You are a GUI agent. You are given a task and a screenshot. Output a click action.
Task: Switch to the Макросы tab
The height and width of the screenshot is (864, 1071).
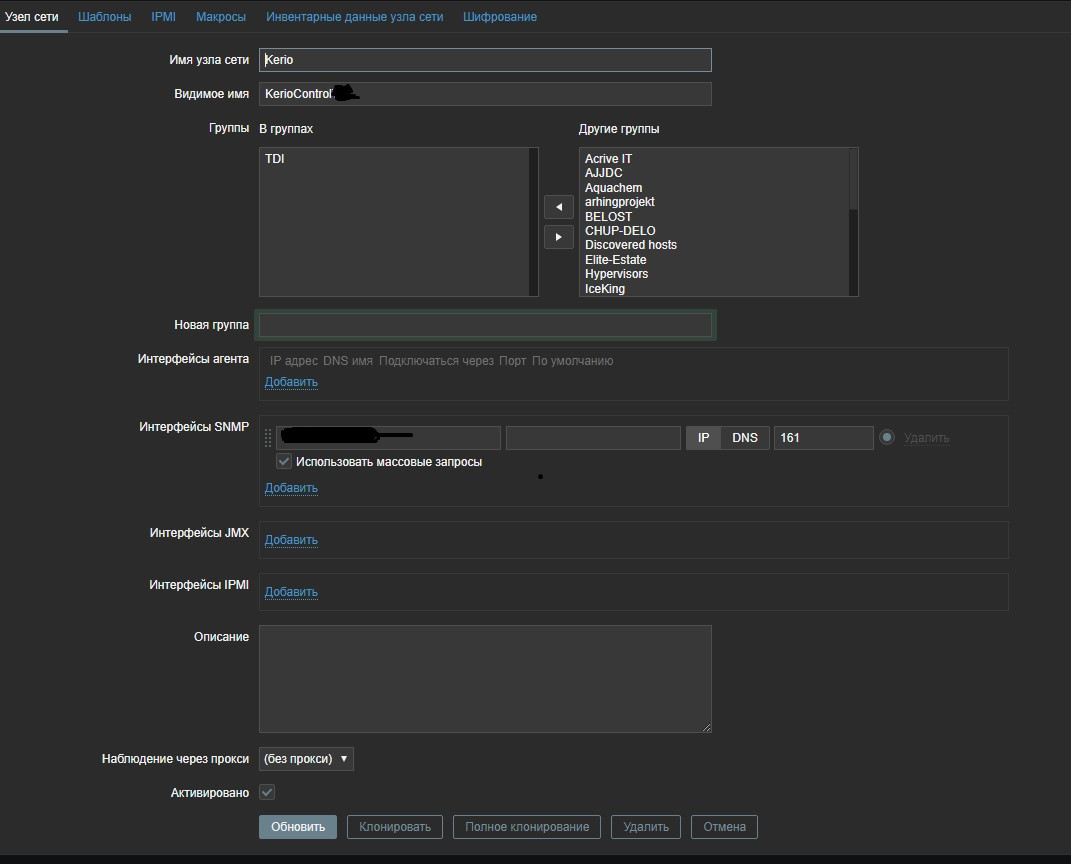click(x=221, y=17)
